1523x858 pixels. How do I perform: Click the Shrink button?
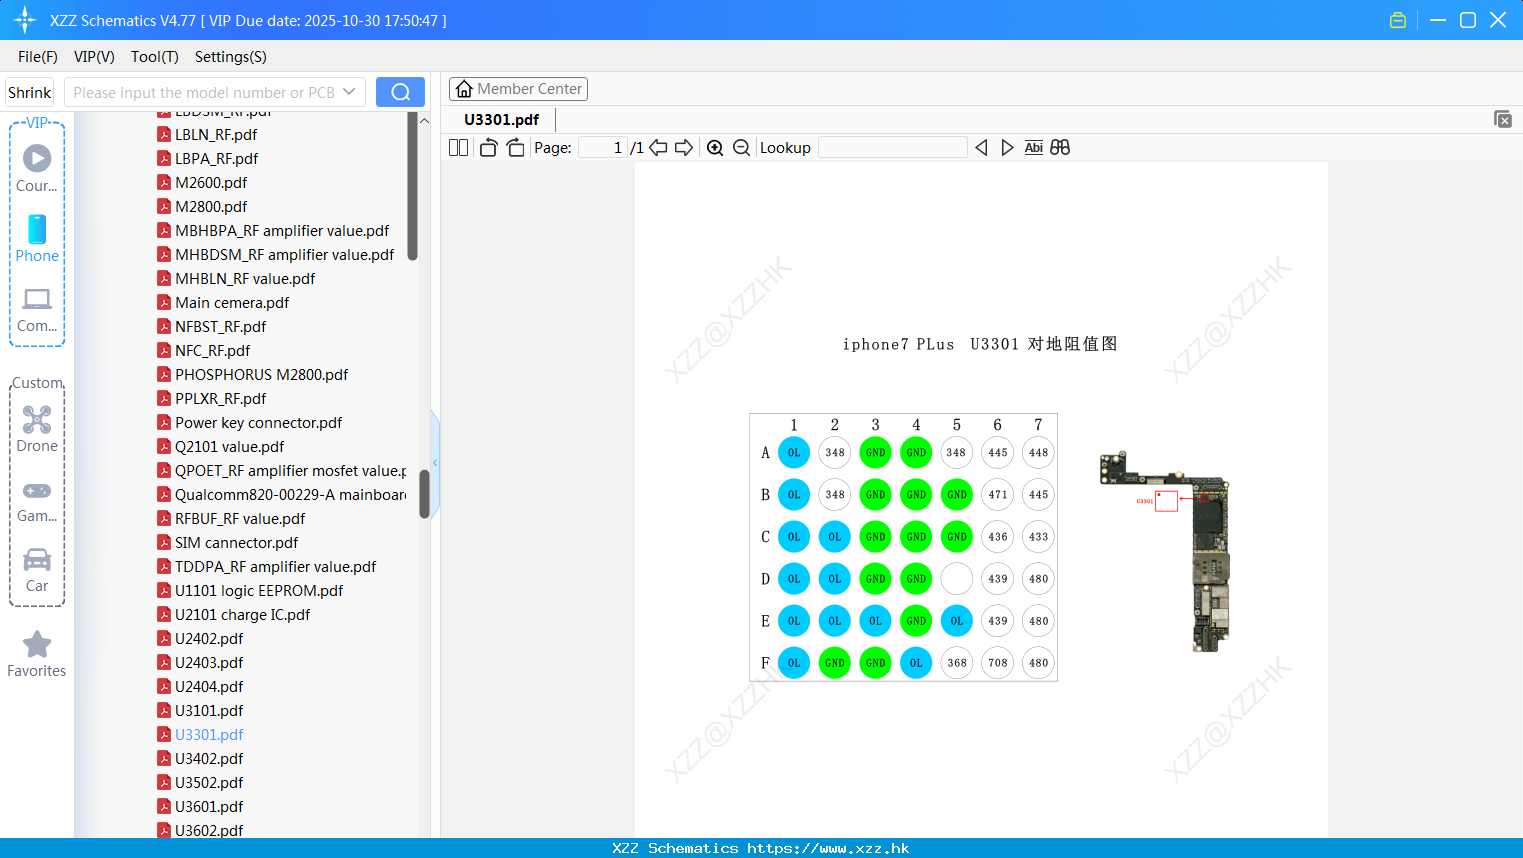click(x=29, y=92)
